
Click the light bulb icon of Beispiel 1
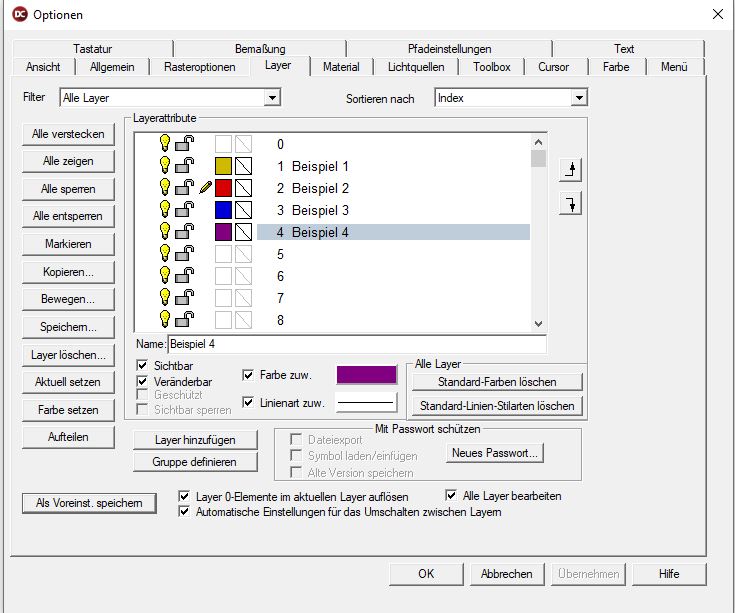pos(166,165)
